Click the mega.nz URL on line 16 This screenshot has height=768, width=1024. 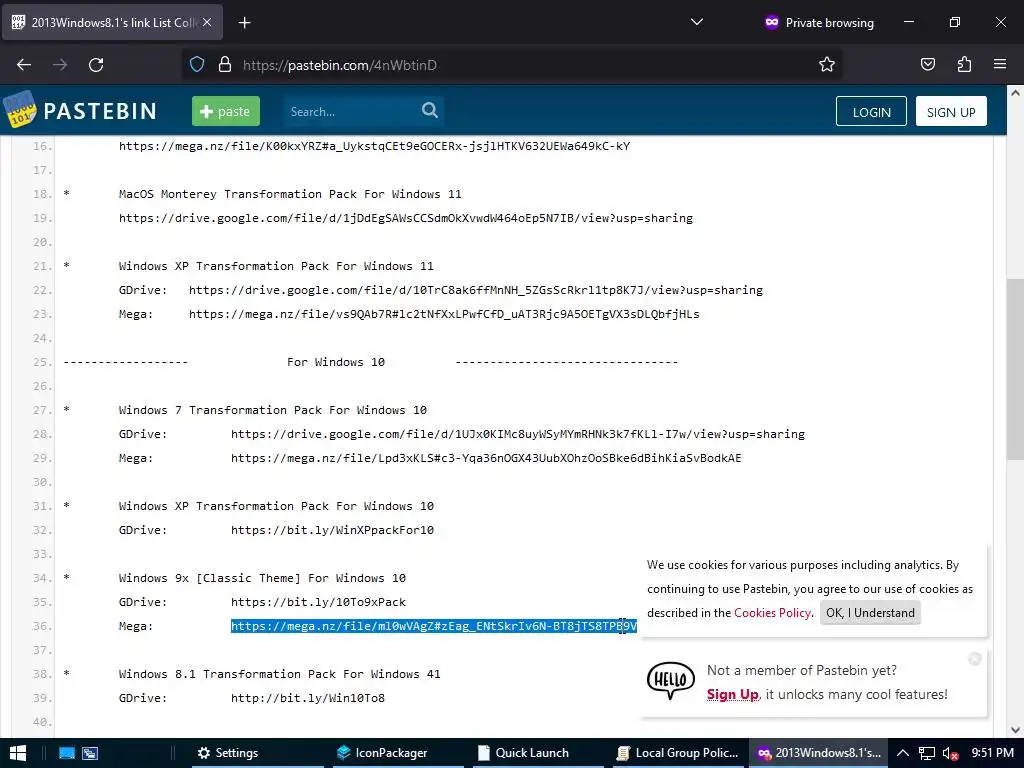click(x=374, y=146)
